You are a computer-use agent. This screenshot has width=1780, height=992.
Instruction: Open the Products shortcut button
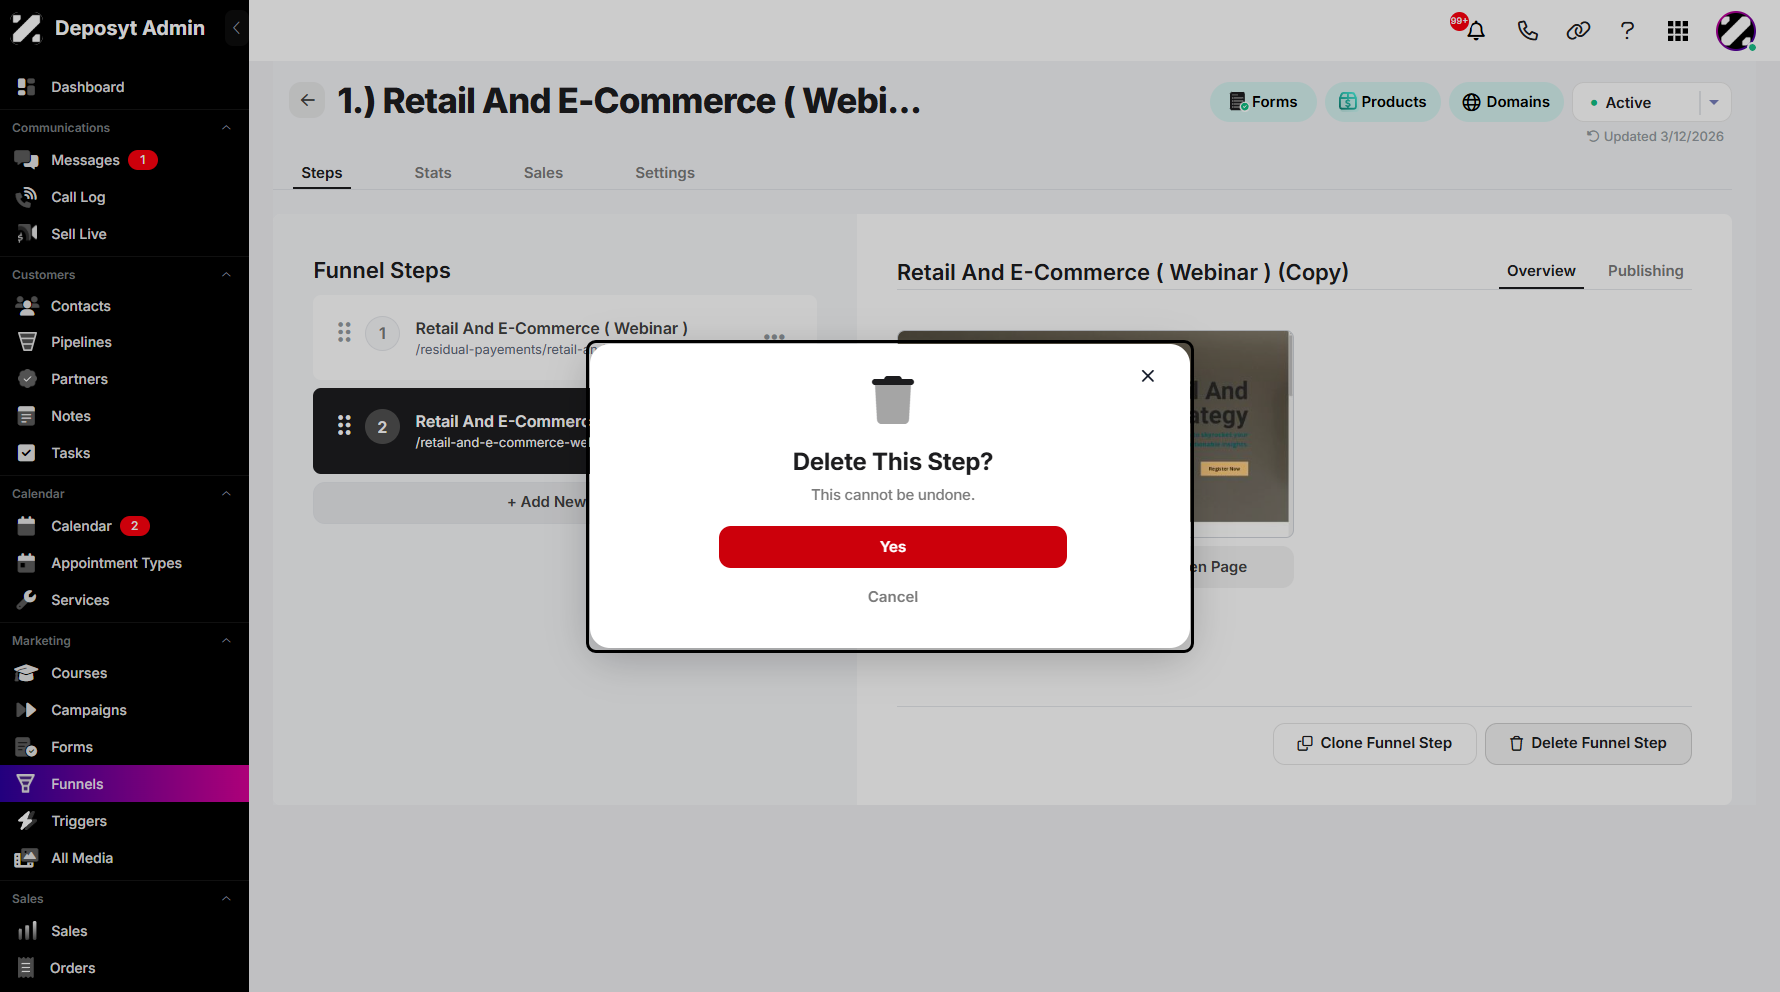(x=1383, y=102)
